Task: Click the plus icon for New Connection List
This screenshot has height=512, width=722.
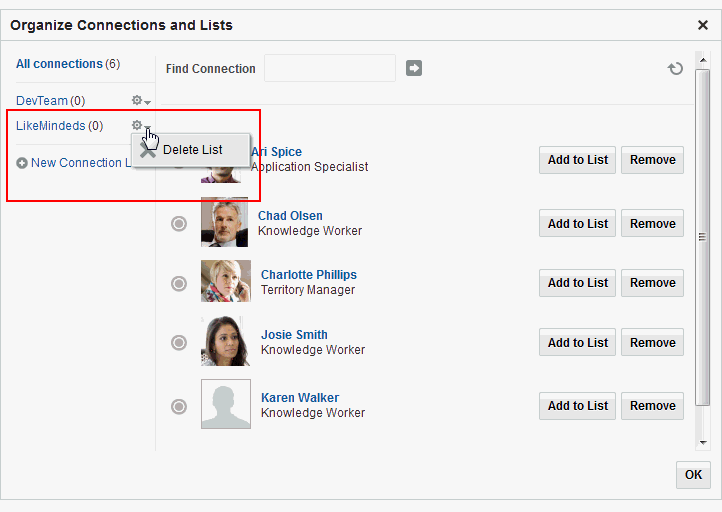Action: [x=22, y=163]
